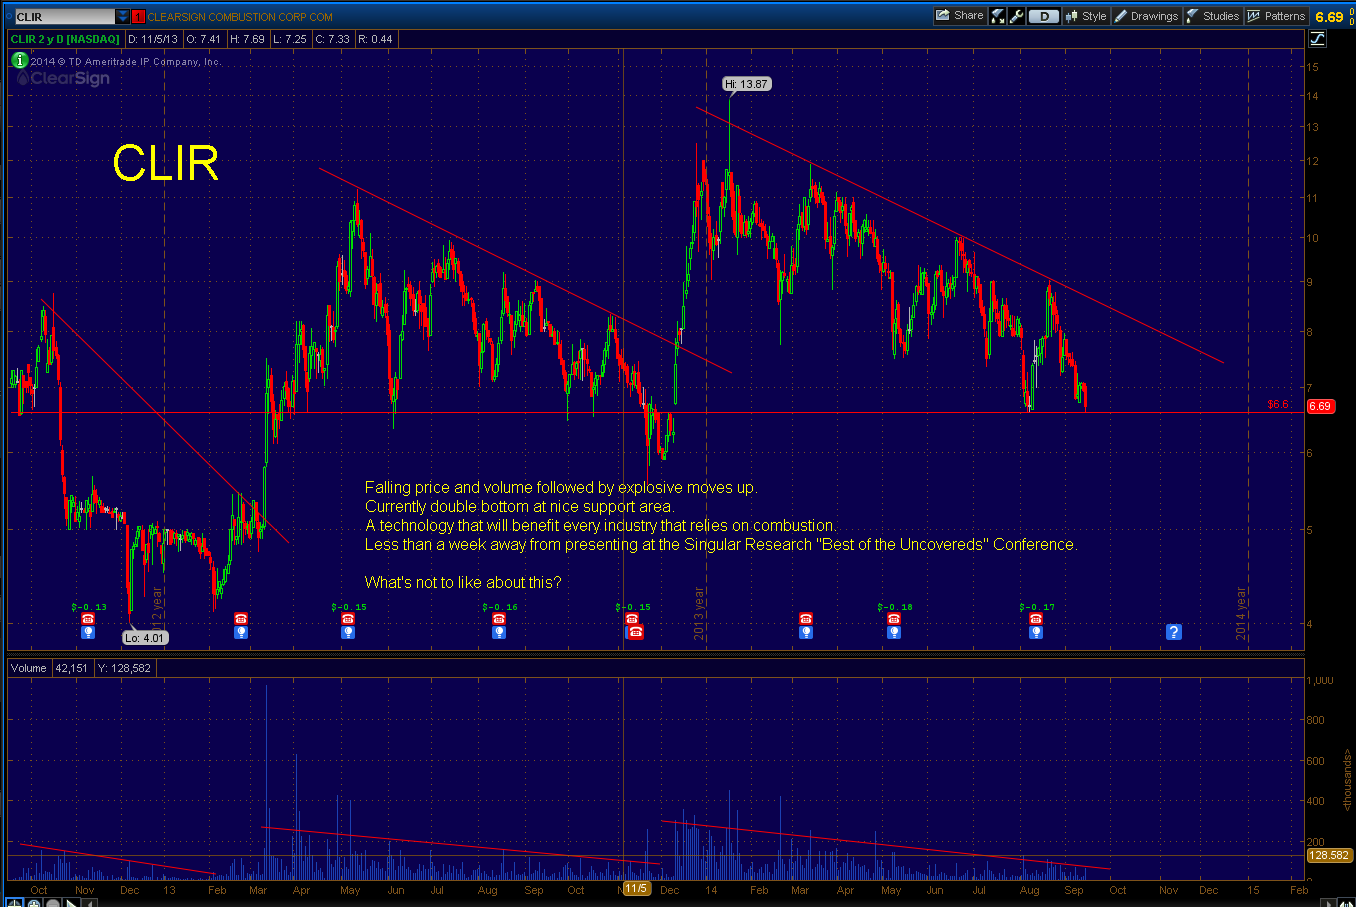Click the $6.6 support level label
The width and height of the screenshot is (1356, 907).
1277,404
